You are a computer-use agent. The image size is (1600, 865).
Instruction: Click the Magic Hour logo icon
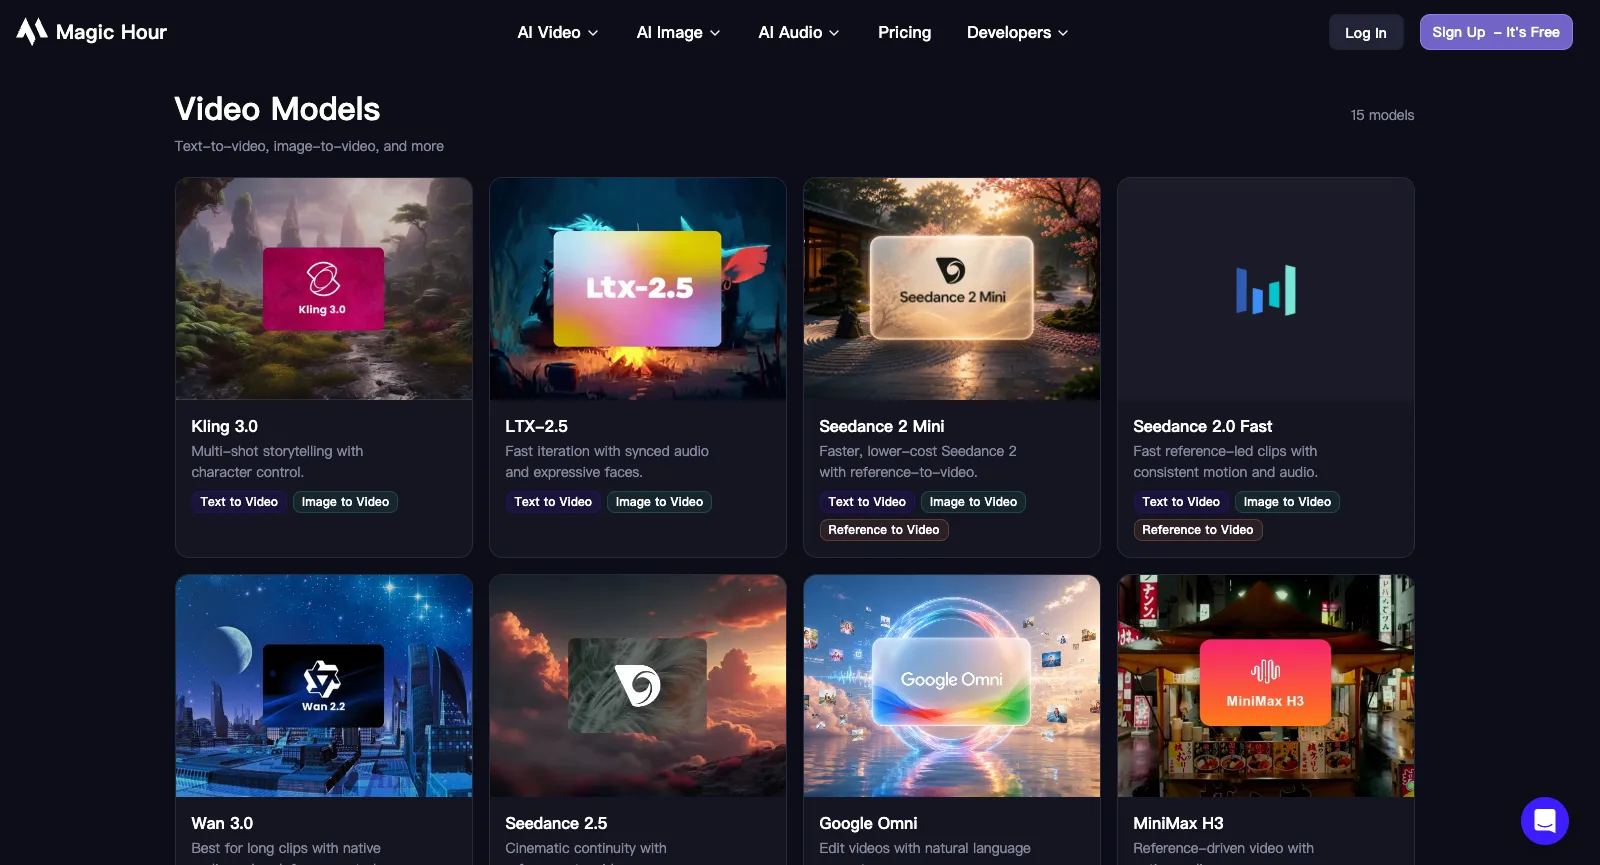(x=32, y=32)
